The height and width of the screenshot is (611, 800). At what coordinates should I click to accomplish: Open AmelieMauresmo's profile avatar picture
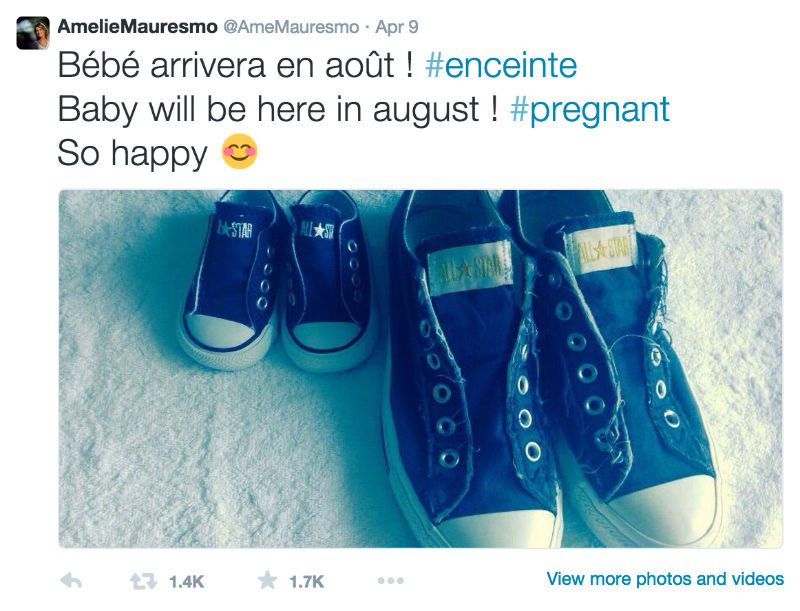click(x=33, y=33)
